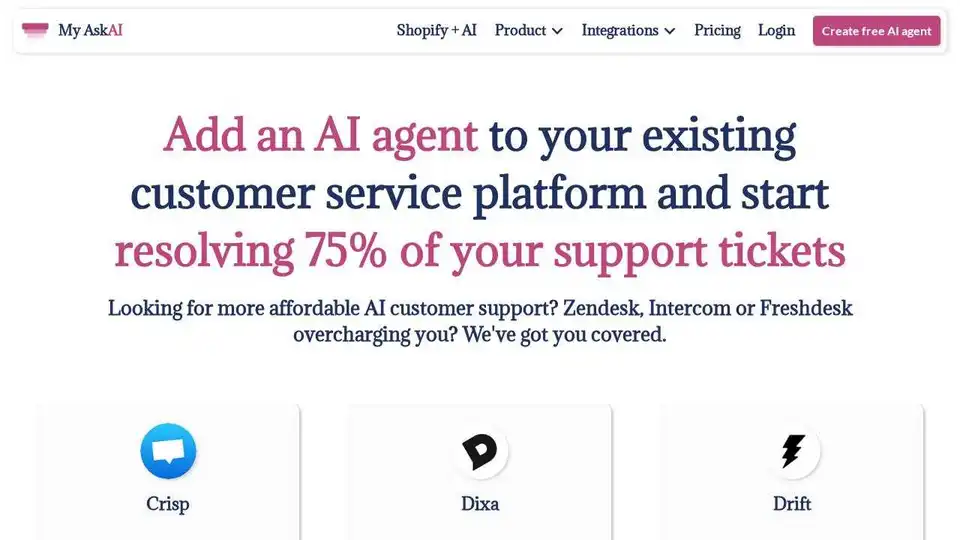
Task: Click the Crisp chat bubble icon
Action: click(168, 451)
